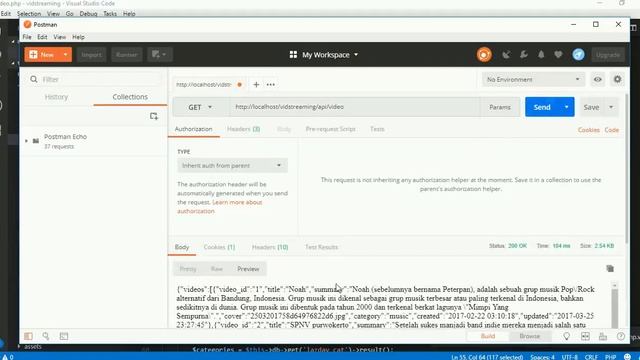This screenshot has width=640, height=360.
Task: Open new window/tab icon dropdown in toolbar
Action: click(x=159, y=54)
